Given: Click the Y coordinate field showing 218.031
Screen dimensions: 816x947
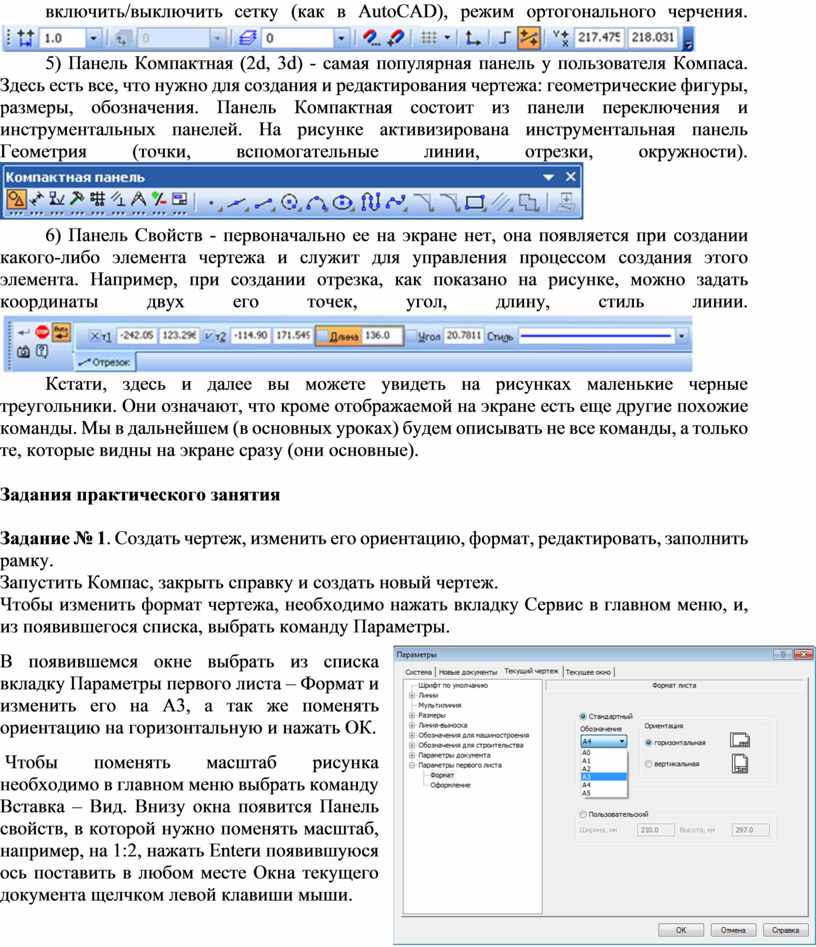Looking at the screenshot, I should click(652, 37).
